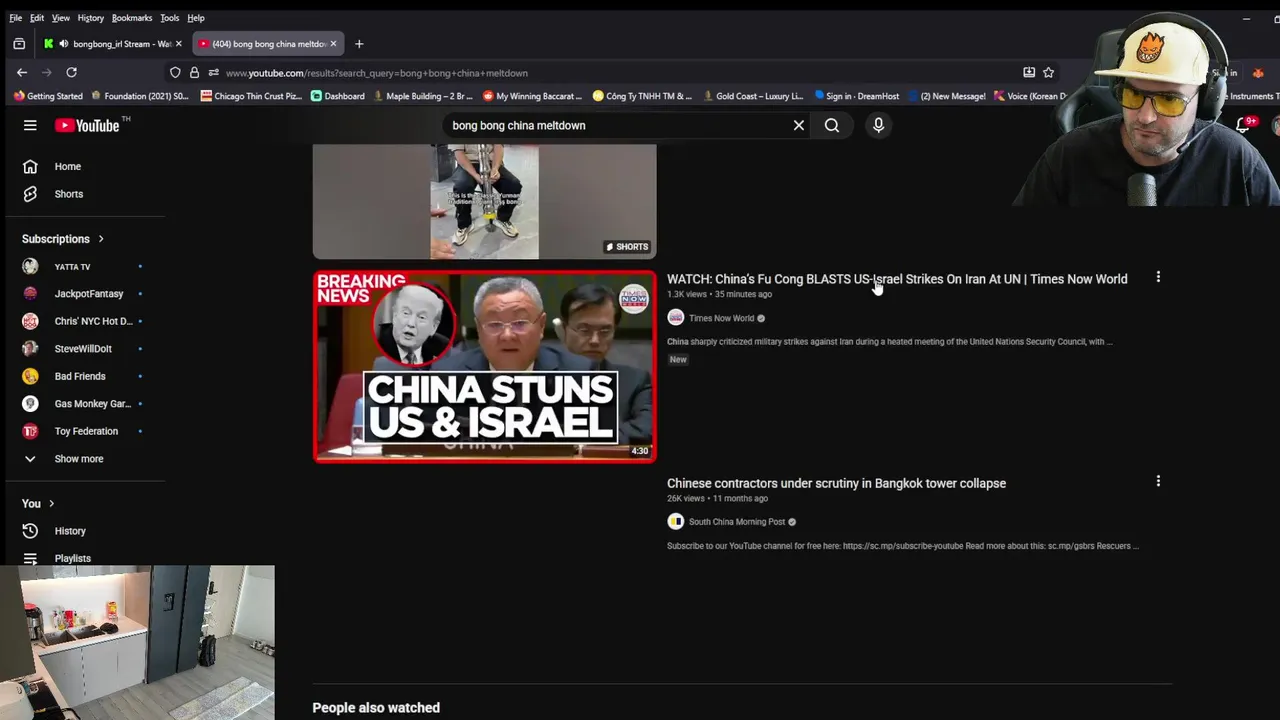The image size is (1280, 720).
Task: Open the picture-in-picture reader icon in the URL bar
Action: (1029, 72)
